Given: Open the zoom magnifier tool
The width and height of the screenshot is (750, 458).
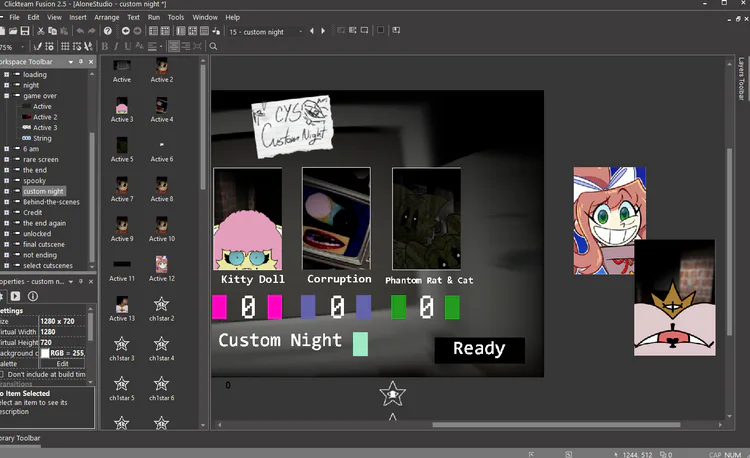Looking at the screenshot, I should pyautogui.click(x=213, y=46).
